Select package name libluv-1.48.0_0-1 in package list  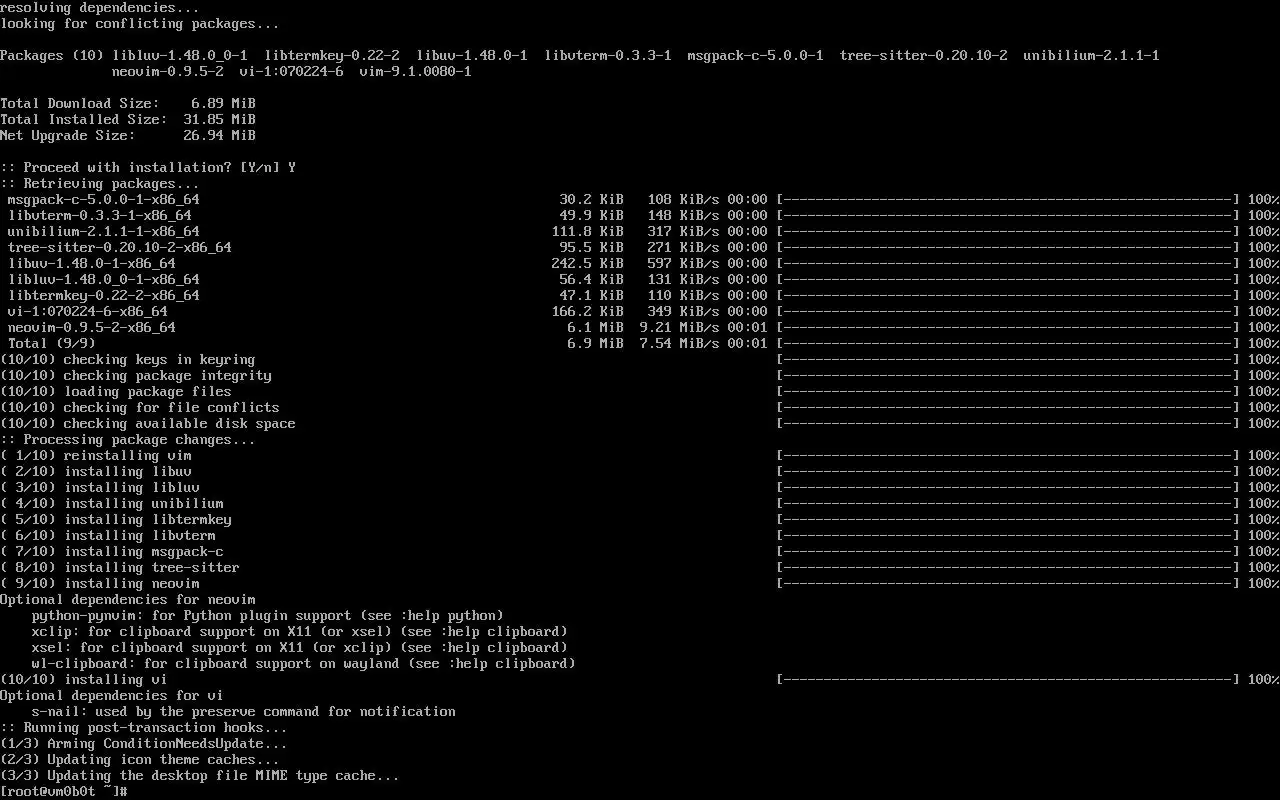(180, 55)
